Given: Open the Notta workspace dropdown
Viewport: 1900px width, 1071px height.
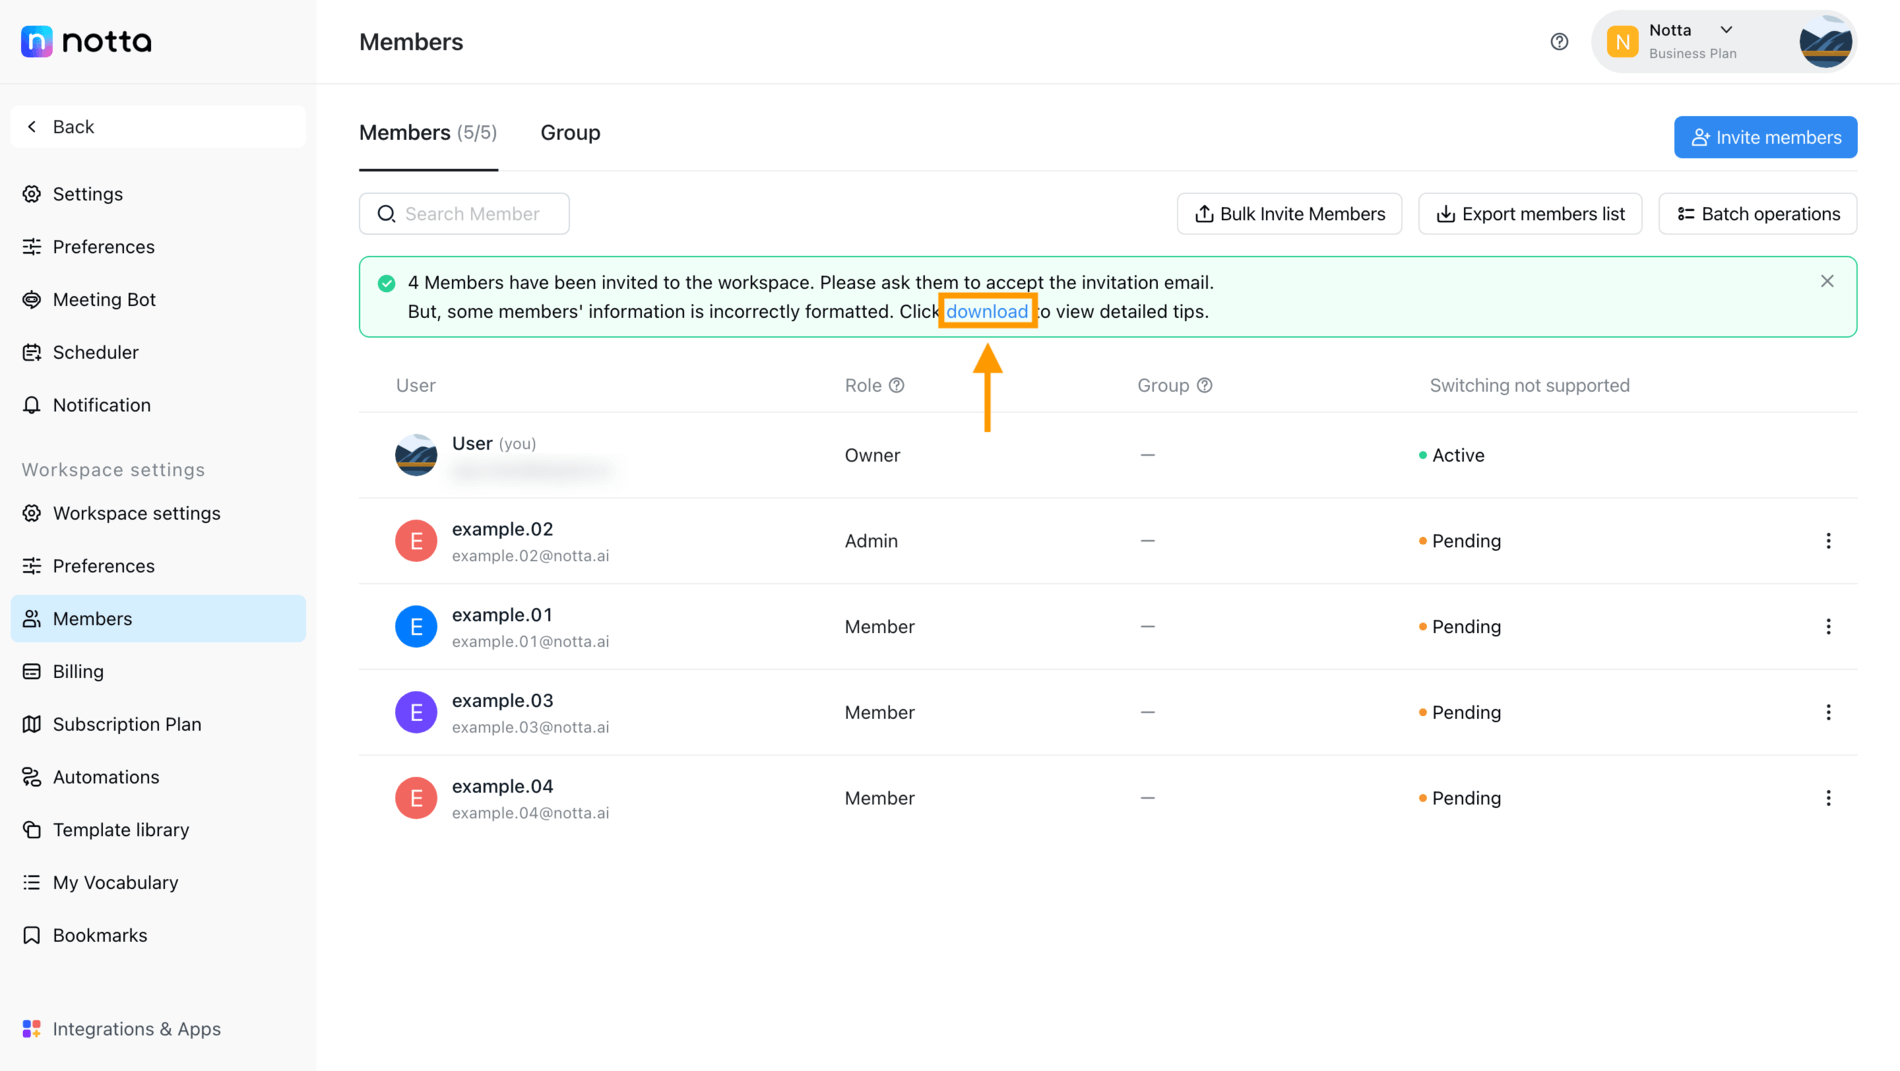Looking at the screenshot, I should click(x=1726, y=29).
